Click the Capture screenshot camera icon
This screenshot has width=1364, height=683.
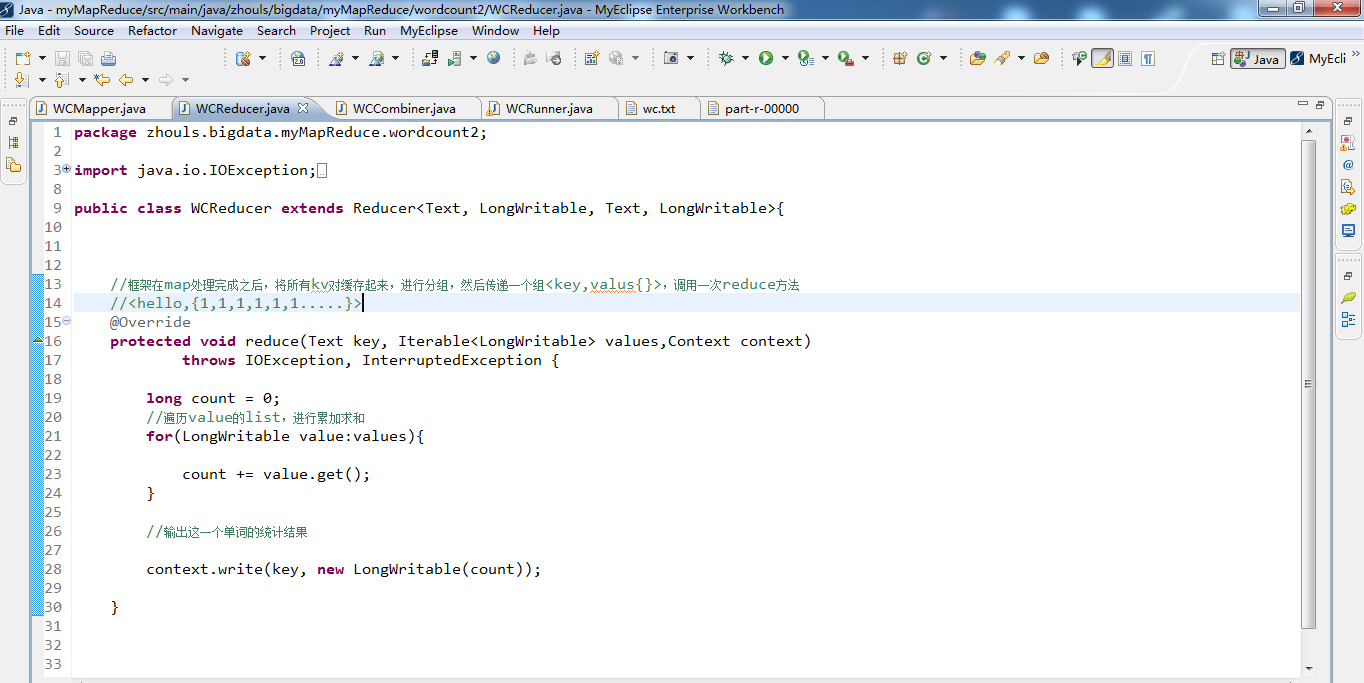tap(670, 58)
